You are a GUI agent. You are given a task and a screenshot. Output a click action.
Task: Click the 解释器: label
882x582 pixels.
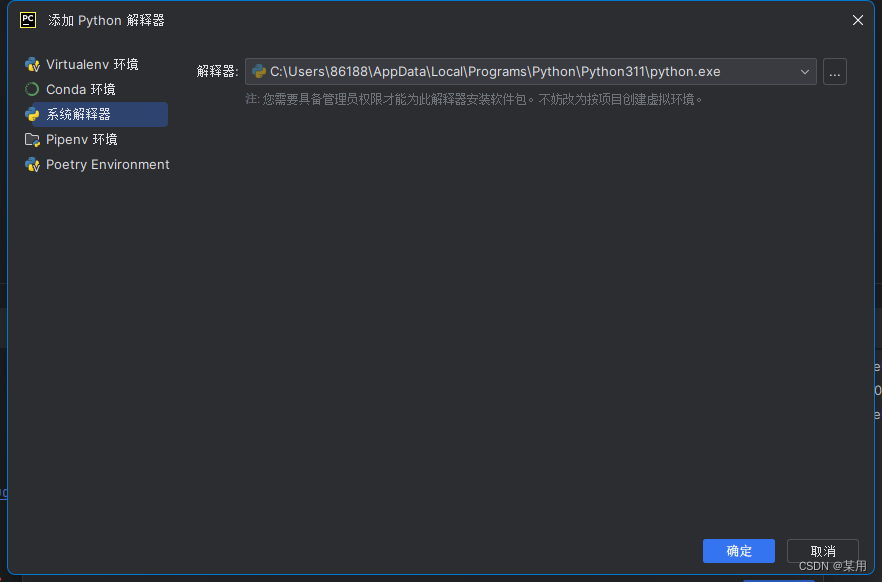(x=217, y=71)
